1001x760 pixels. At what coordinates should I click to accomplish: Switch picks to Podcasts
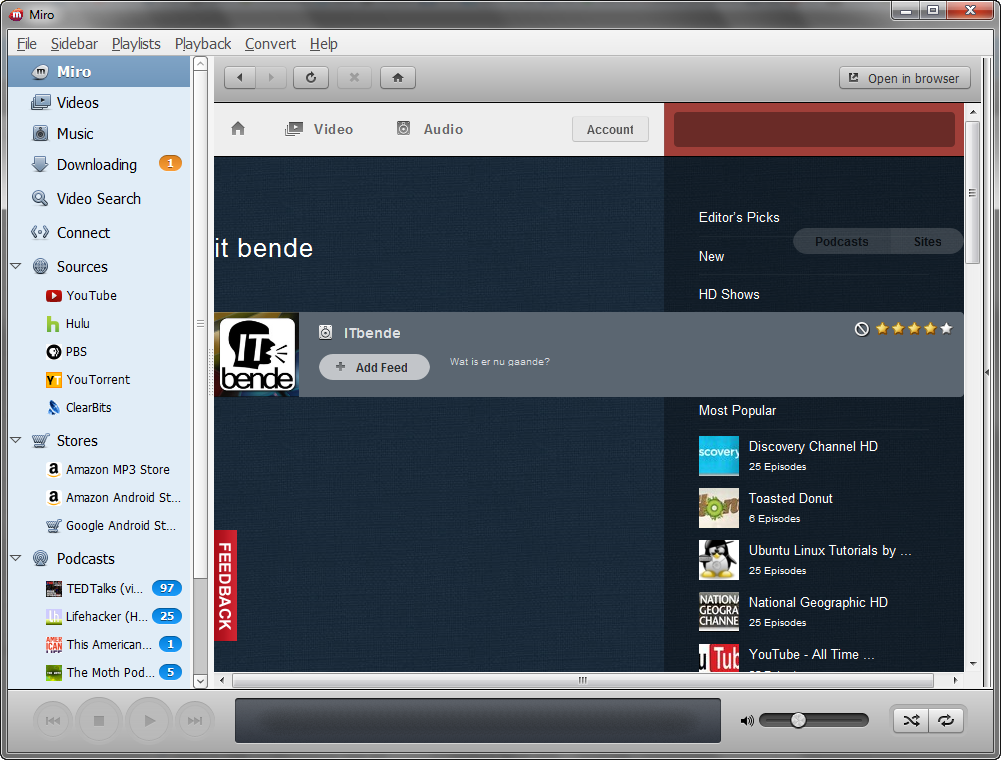click(841, 241)
